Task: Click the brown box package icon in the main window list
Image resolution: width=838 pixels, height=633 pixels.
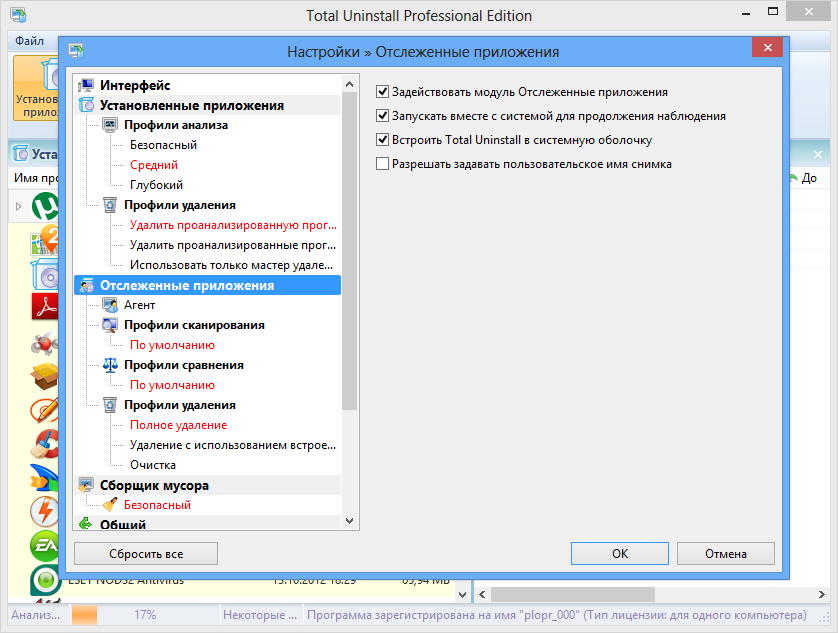Action: 45,376
